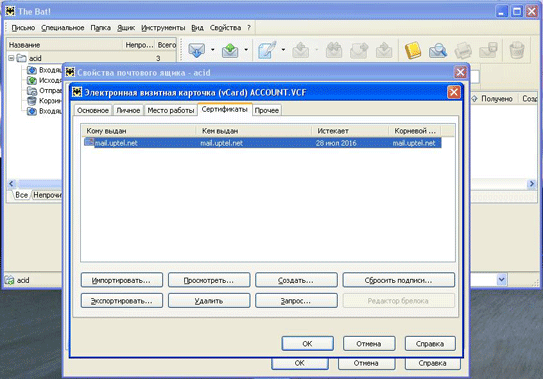Click the left arrow of horizontal scrollbar
The height and width of the screenshot is (379, 543).
[11, 184]
